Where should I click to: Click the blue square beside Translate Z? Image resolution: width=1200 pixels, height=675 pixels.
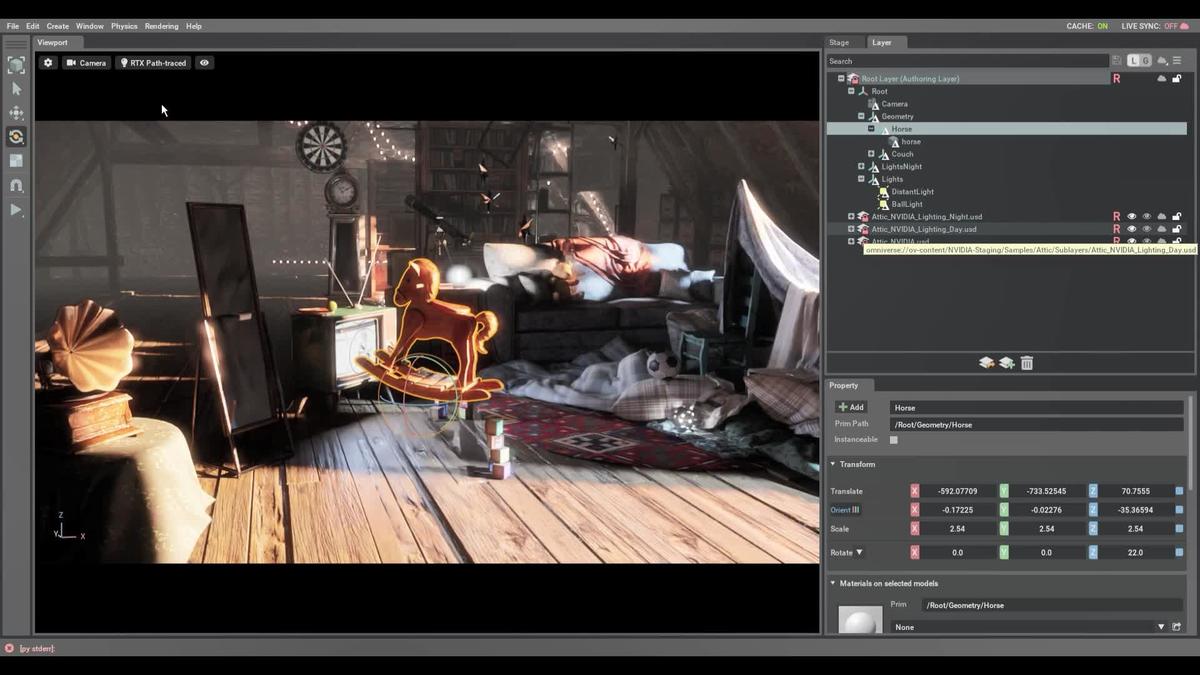(1179, 491)
